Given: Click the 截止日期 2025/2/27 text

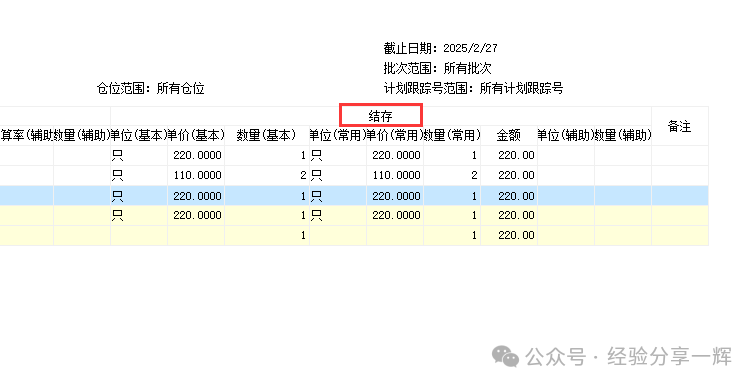Looking at the screenshot, I should [440, 48].
